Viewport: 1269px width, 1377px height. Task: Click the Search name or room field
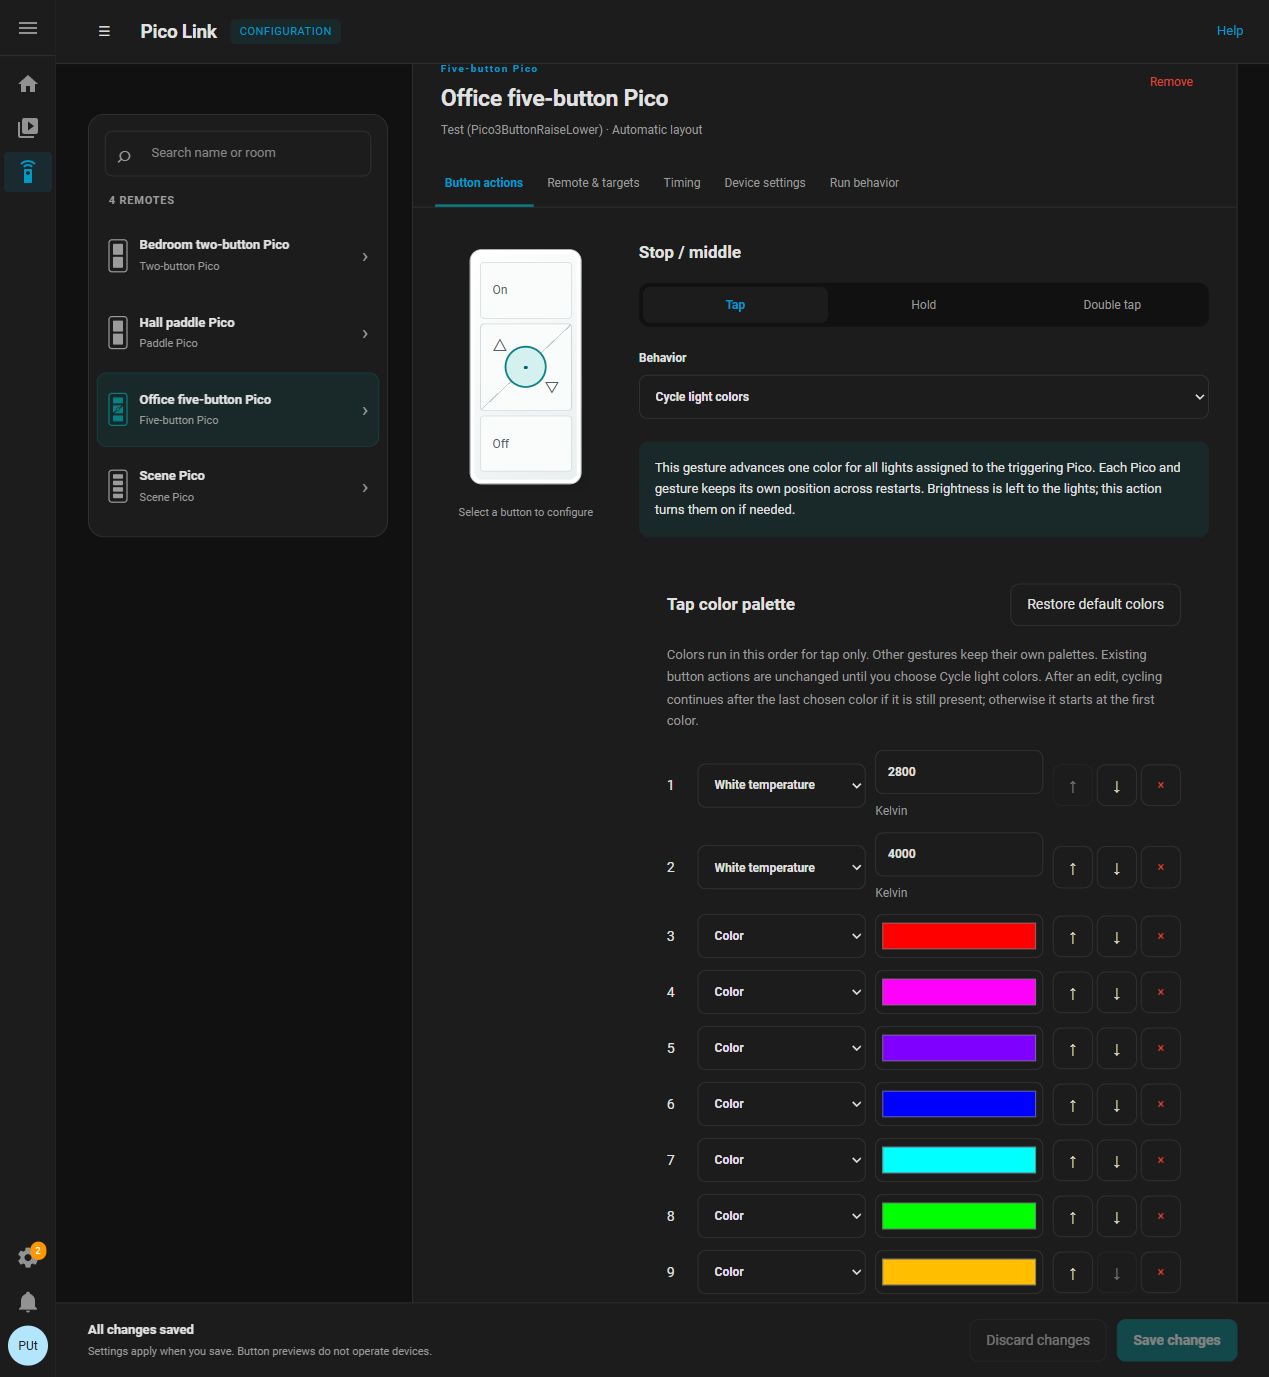pos(238,154)
